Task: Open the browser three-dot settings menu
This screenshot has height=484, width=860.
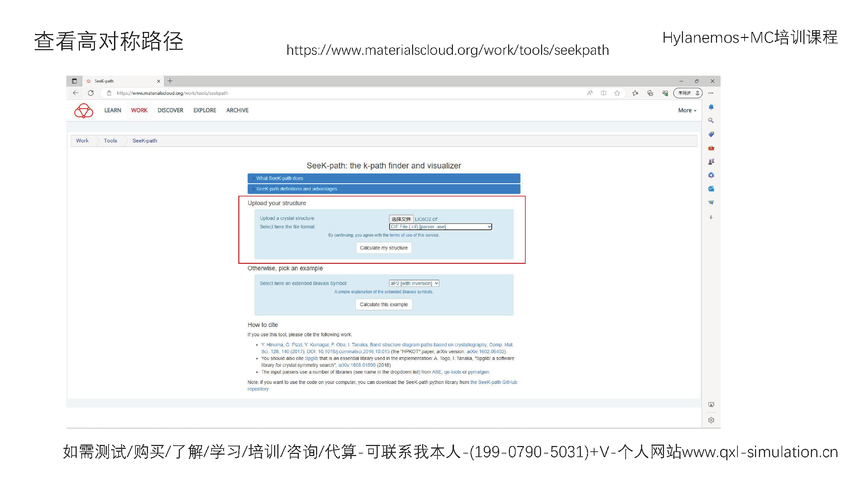Action: pyautogui.click(x=711, y=93)
